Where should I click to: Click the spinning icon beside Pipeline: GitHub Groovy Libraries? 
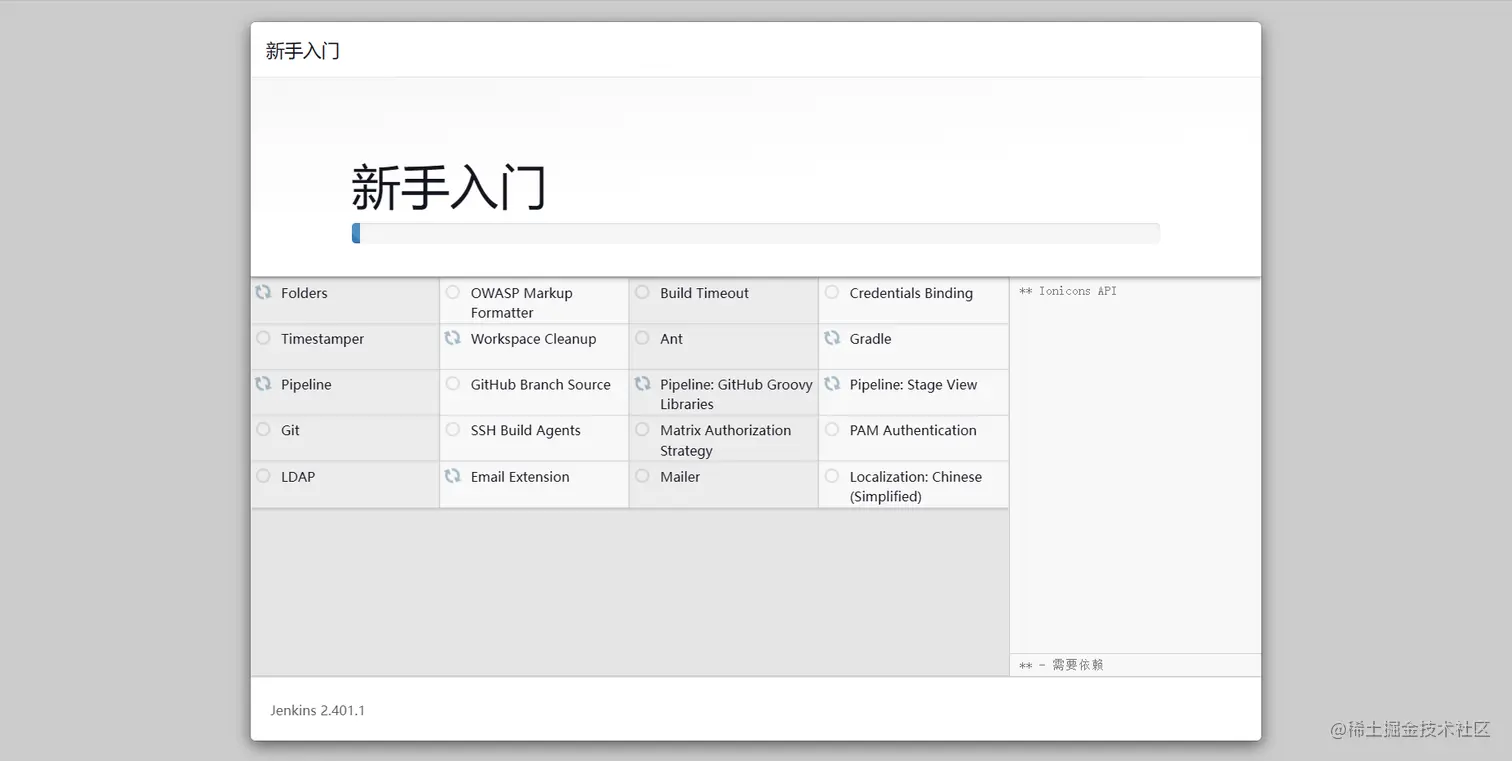642,383
